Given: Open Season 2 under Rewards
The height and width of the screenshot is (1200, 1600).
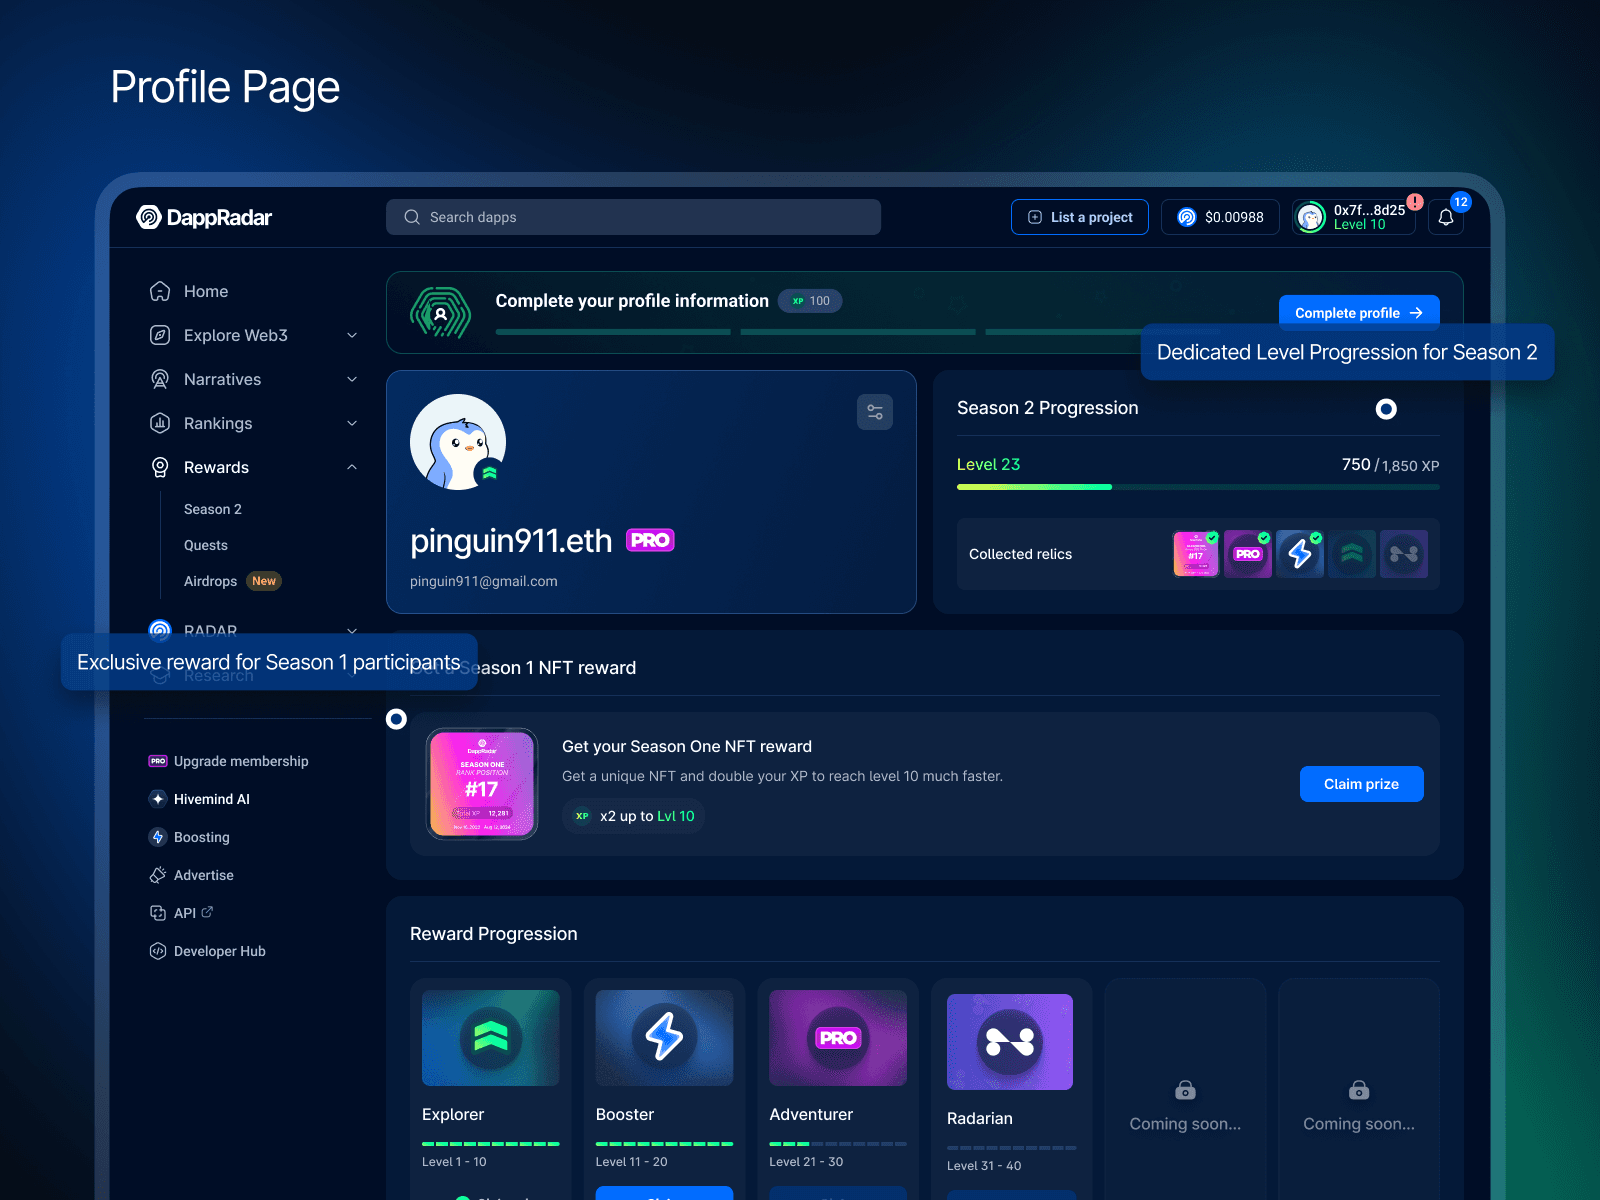Looking at the screenshot, I should pos(213,509).
